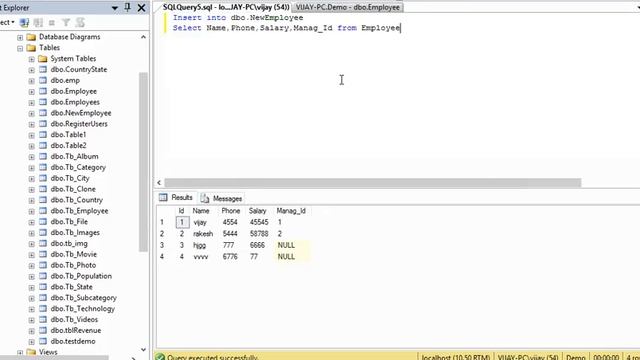Click the table icon beside dbo.Tb_Clone

(43, 189)
